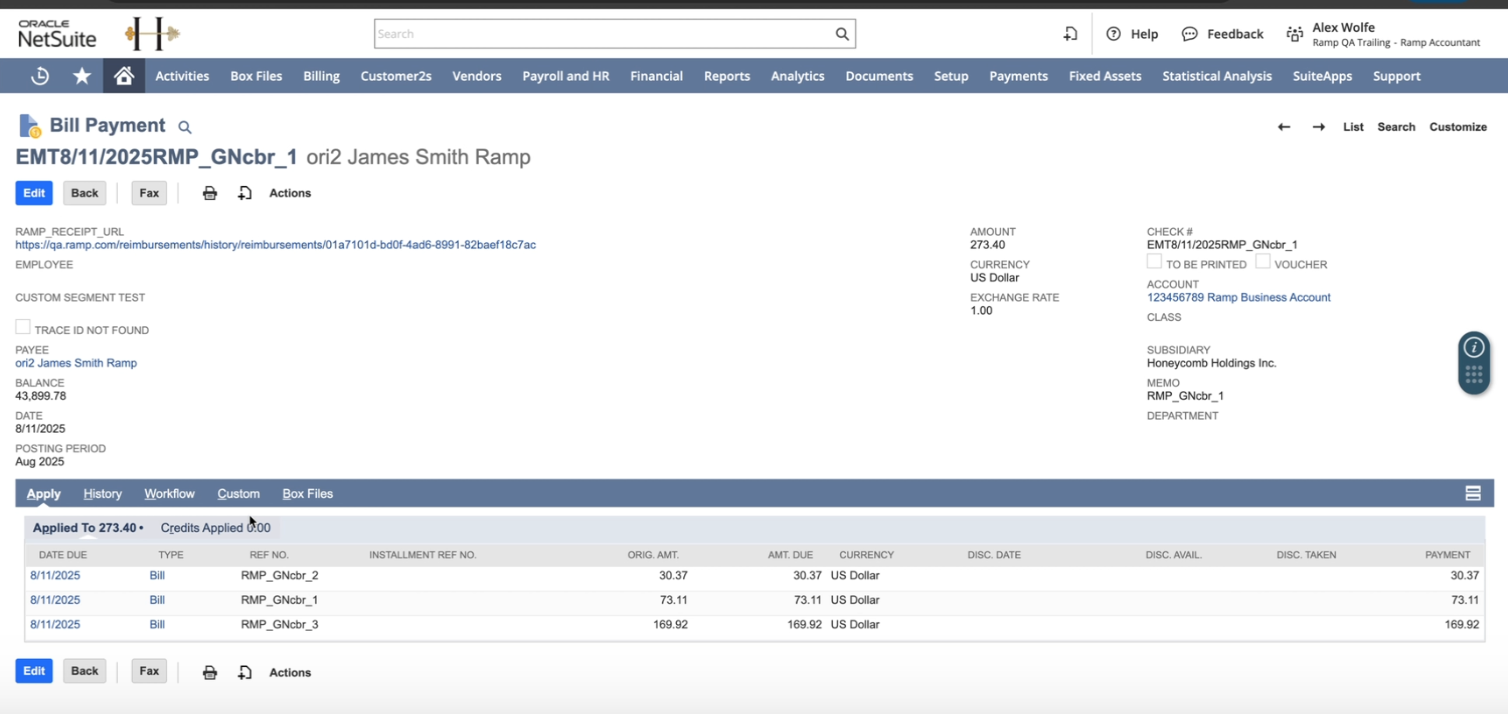
Task: Click the top Back button
Action: (85, 193)
